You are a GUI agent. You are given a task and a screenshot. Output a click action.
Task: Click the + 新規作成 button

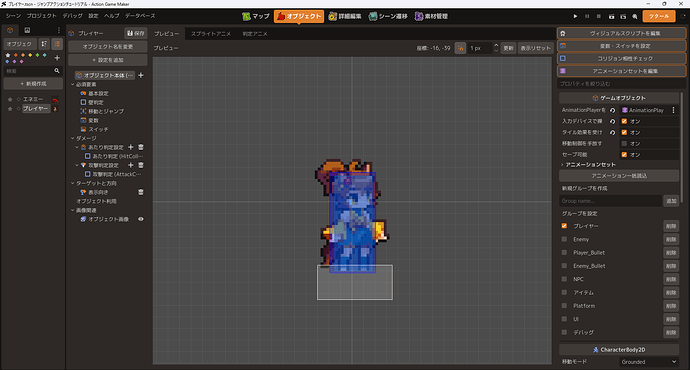(x=33, y=84)
